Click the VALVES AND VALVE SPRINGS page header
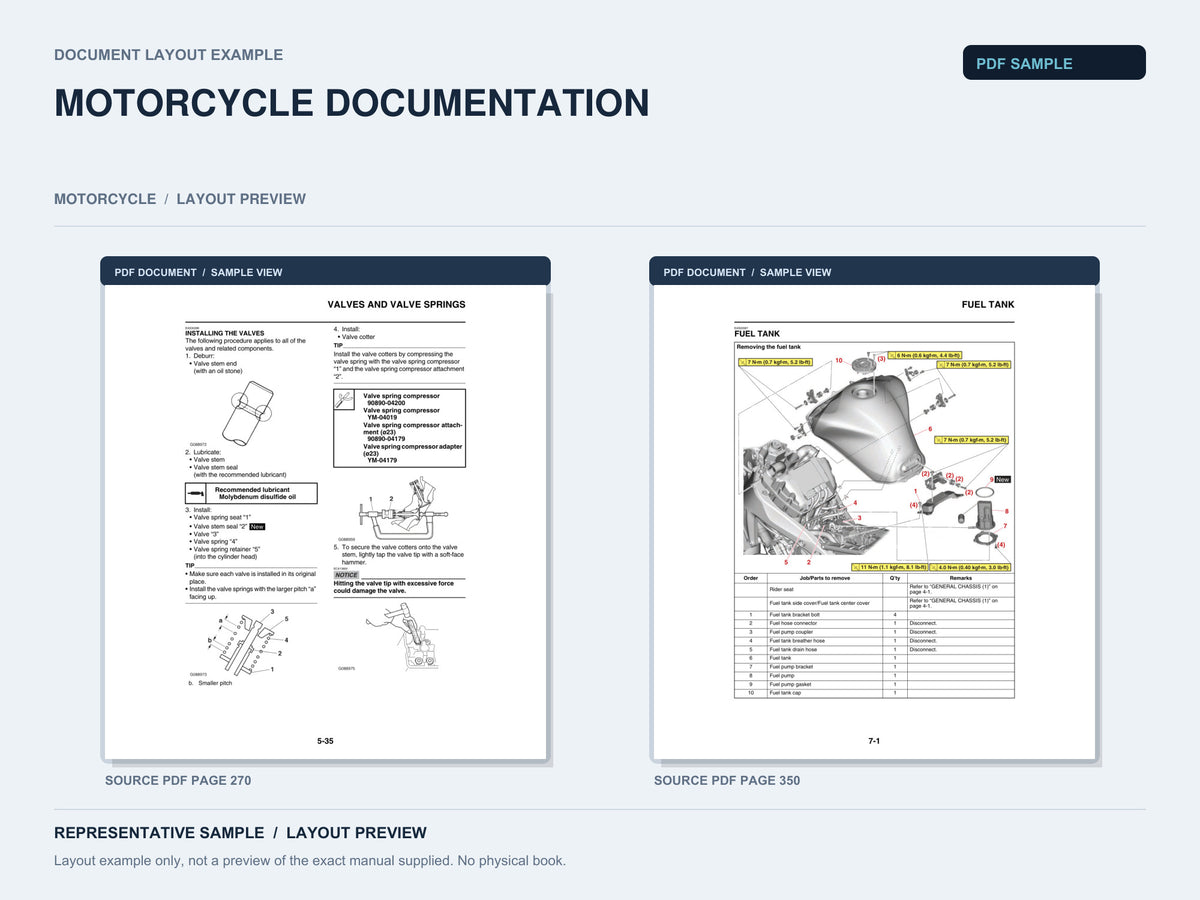Screen dimensions: 1200x900 [396, 304]
